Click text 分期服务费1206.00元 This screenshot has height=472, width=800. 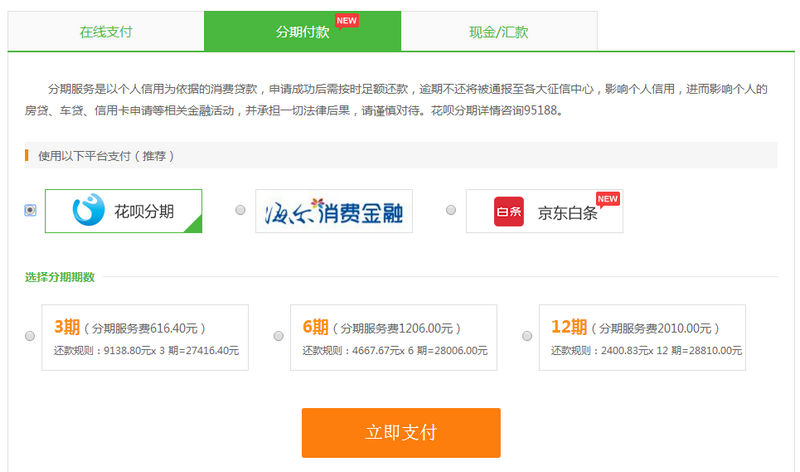tap(397, 328)
